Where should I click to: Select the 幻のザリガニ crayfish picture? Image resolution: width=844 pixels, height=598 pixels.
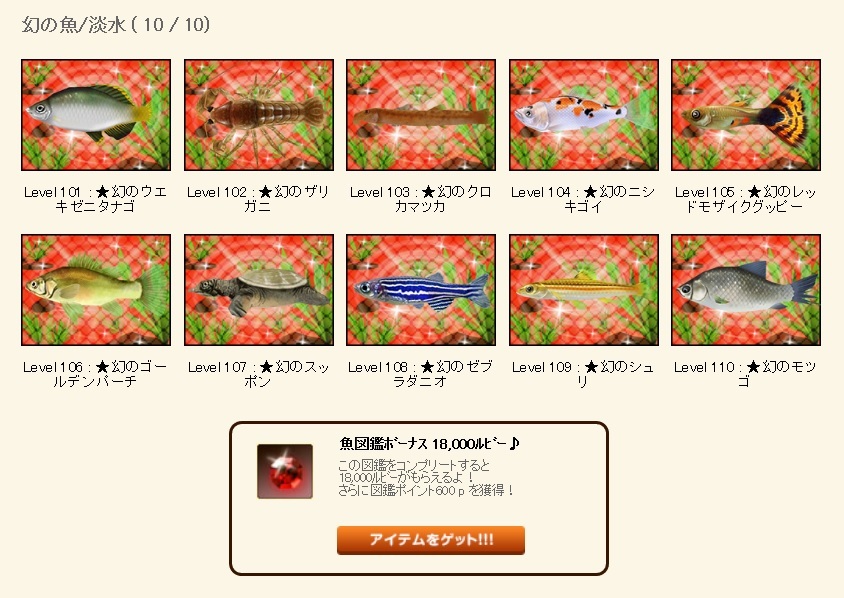point(259,115)
